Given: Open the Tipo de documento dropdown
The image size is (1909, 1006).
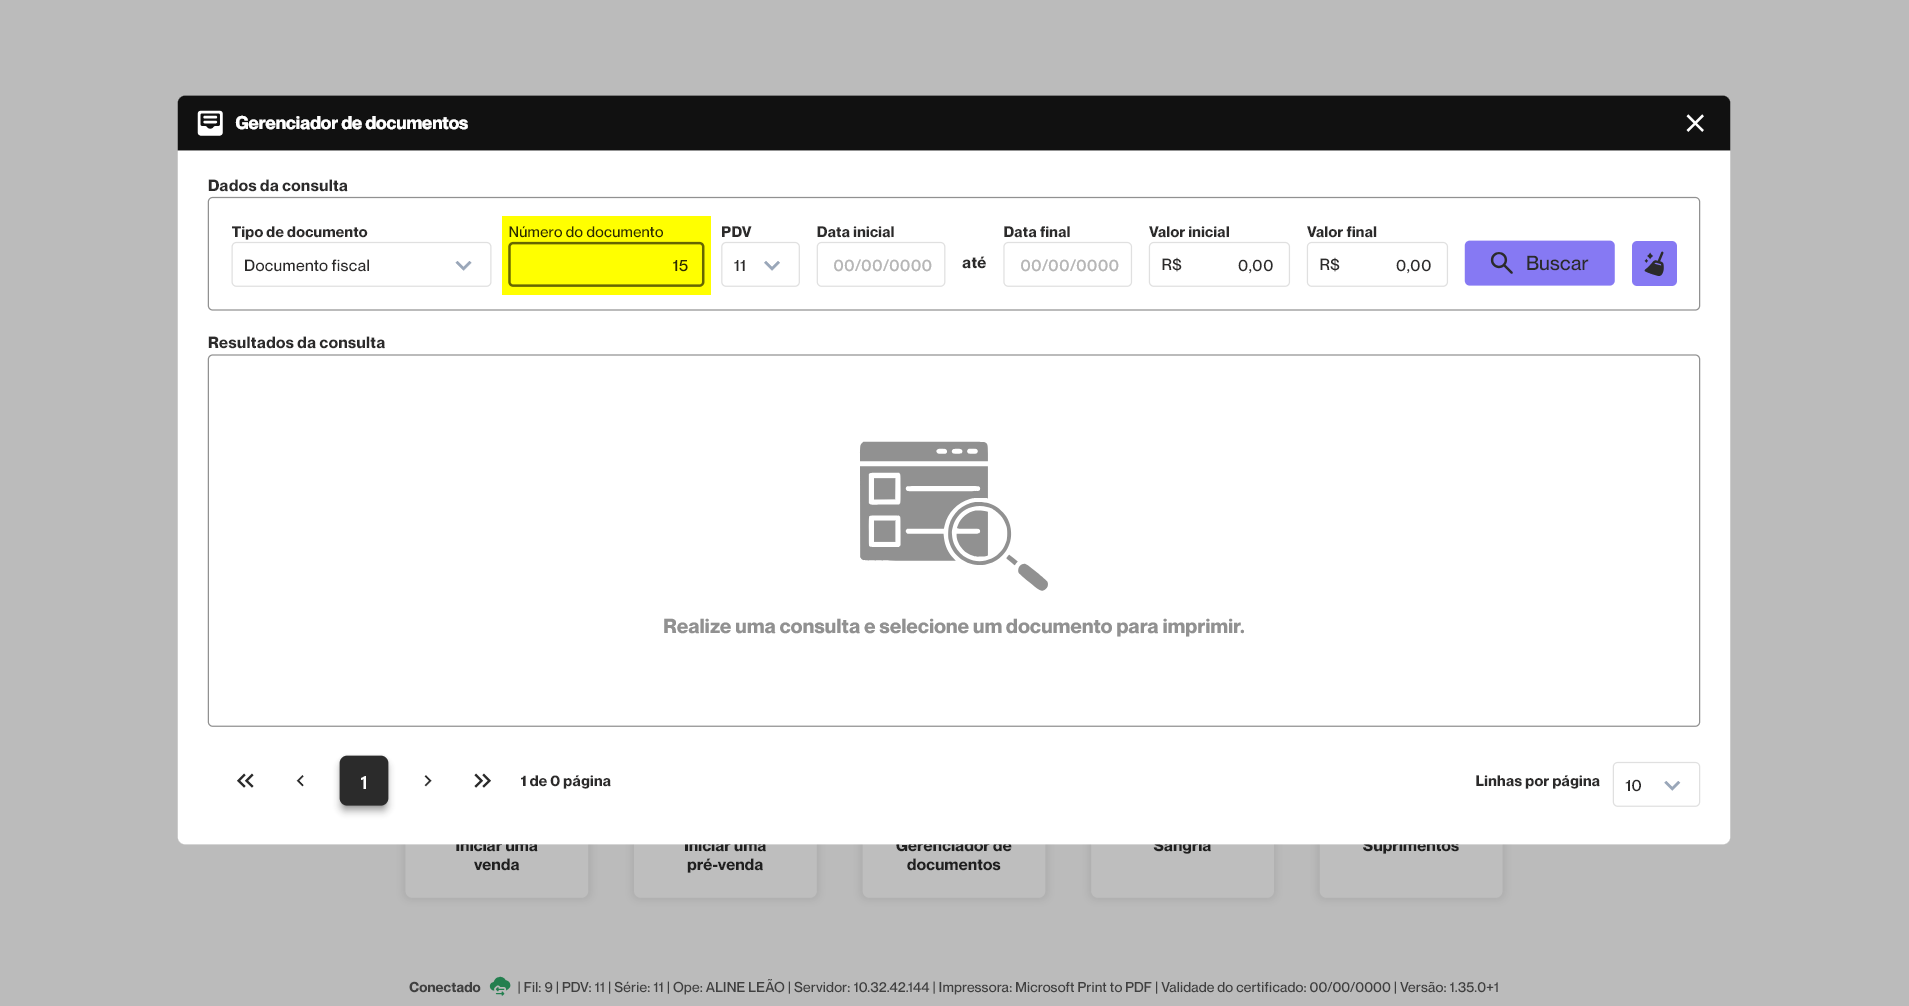Looking at the screenshot, I should 361,265.
